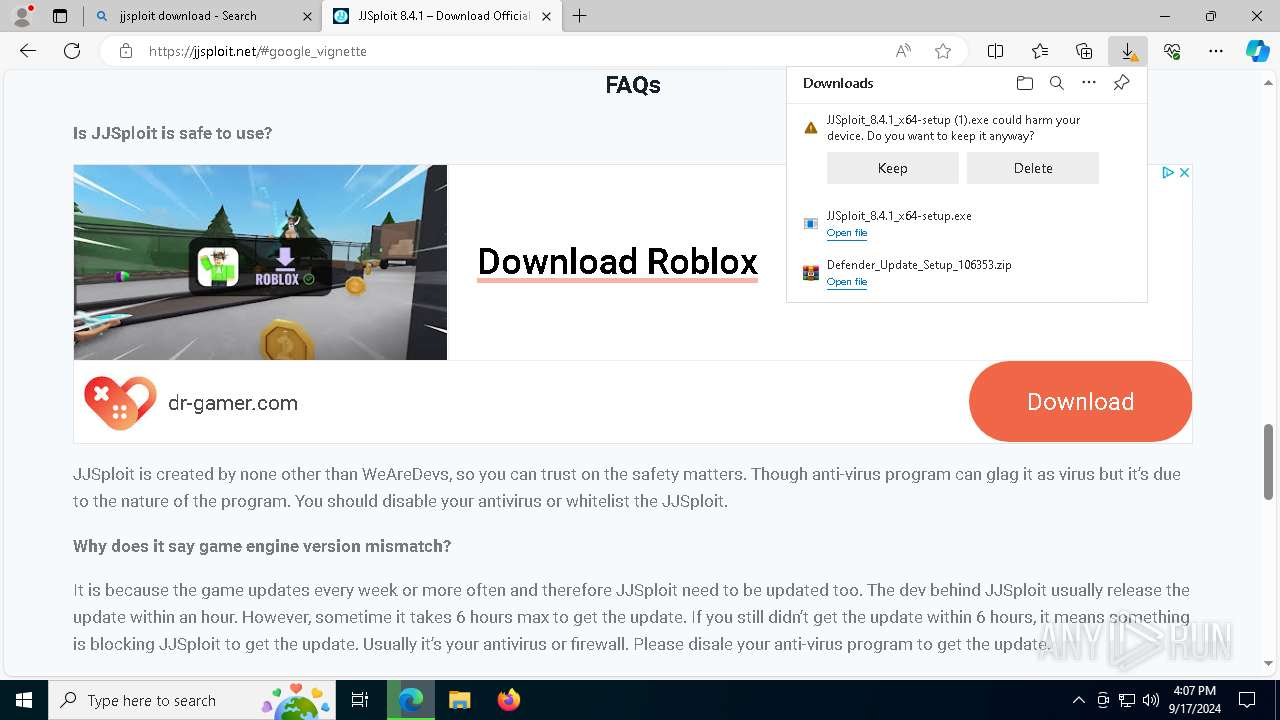Open network status tray icon
The image size is (1280, 720).
click(x=1127, y=700)
